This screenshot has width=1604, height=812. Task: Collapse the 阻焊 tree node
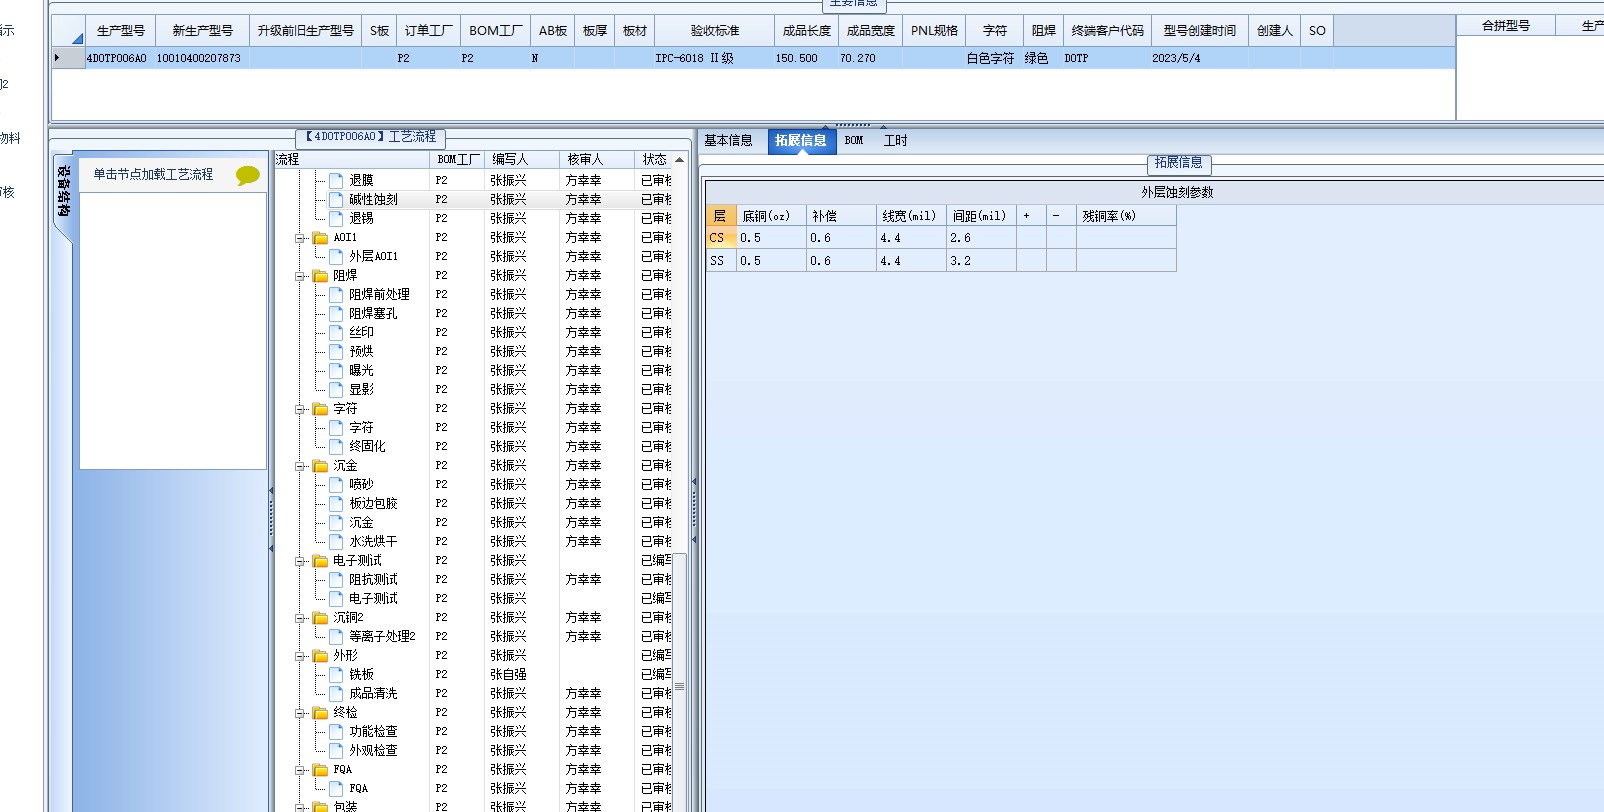pyautogui.click(x=299, y=276)
